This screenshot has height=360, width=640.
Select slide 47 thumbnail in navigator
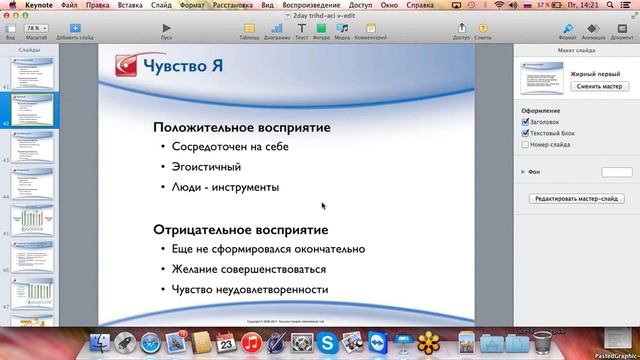coord(32,294)
